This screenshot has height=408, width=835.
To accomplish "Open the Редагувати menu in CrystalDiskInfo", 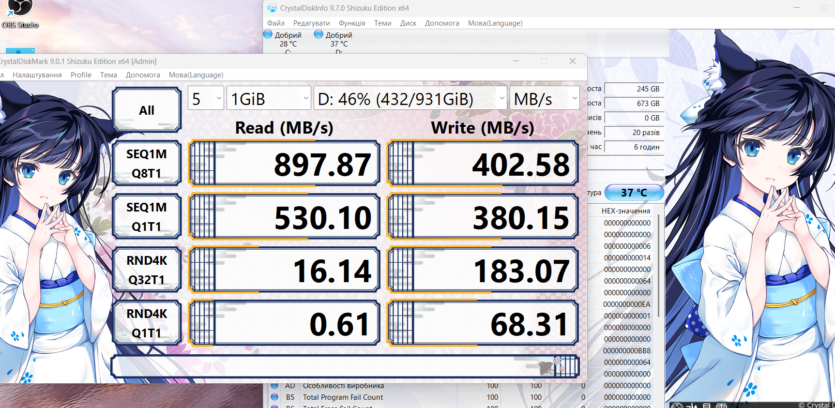I will tap(312, 23).
